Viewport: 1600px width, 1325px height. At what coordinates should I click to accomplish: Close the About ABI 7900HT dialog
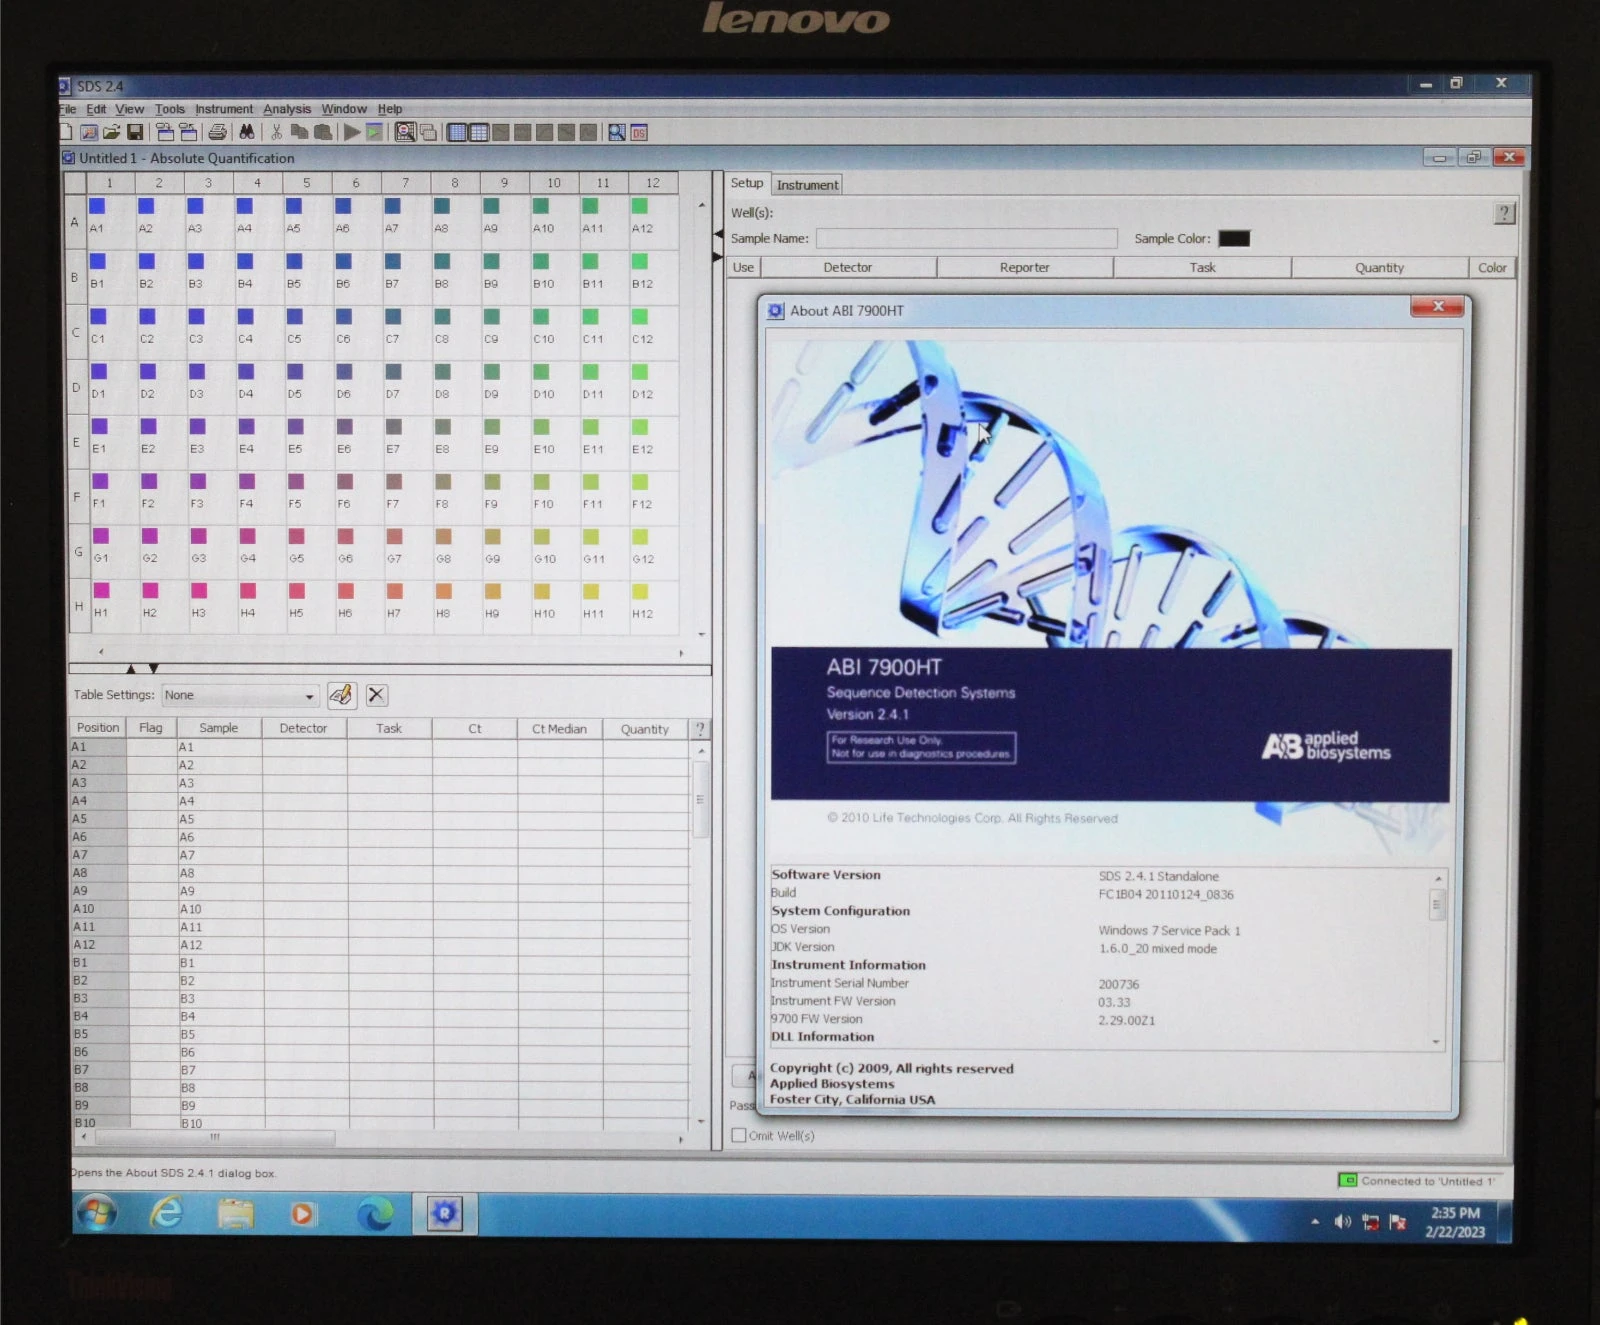pyautogui.click(x=1438, y=307)
